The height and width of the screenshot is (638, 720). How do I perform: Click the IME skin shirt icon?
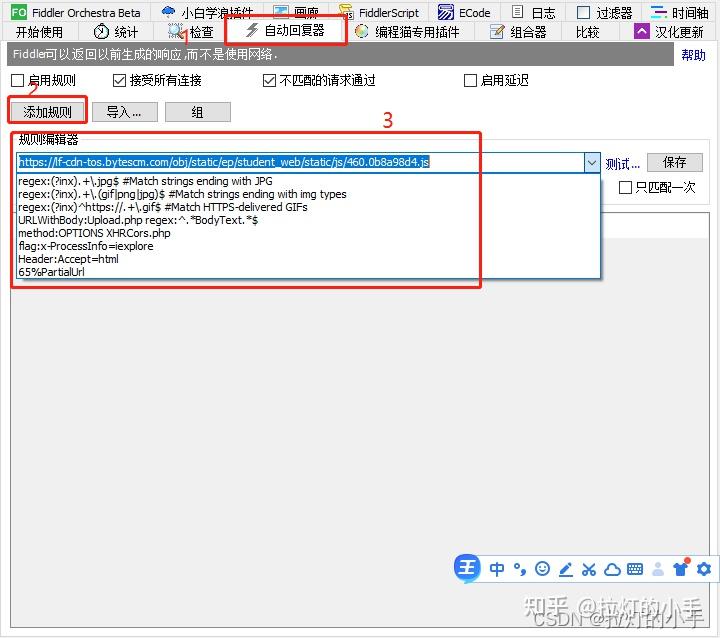[x=681, y=569]
